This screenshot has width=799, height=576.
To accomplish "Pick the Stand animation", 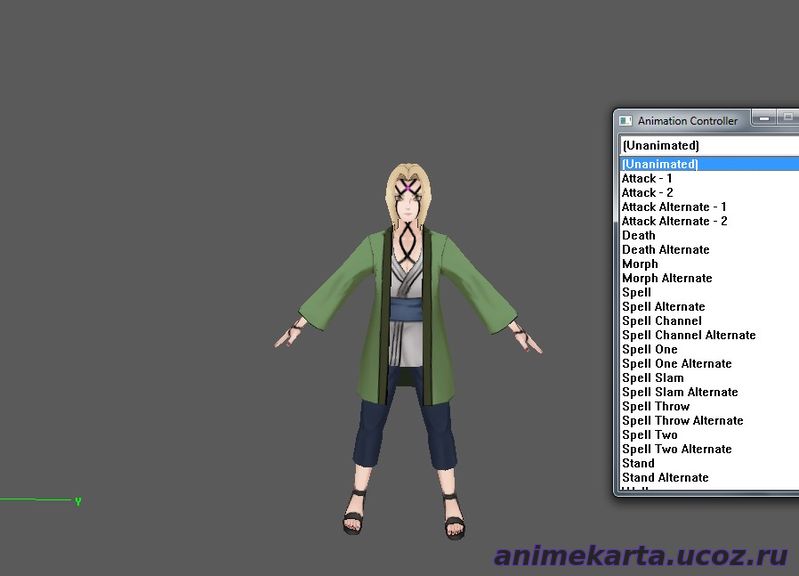I will coord(709,464).
